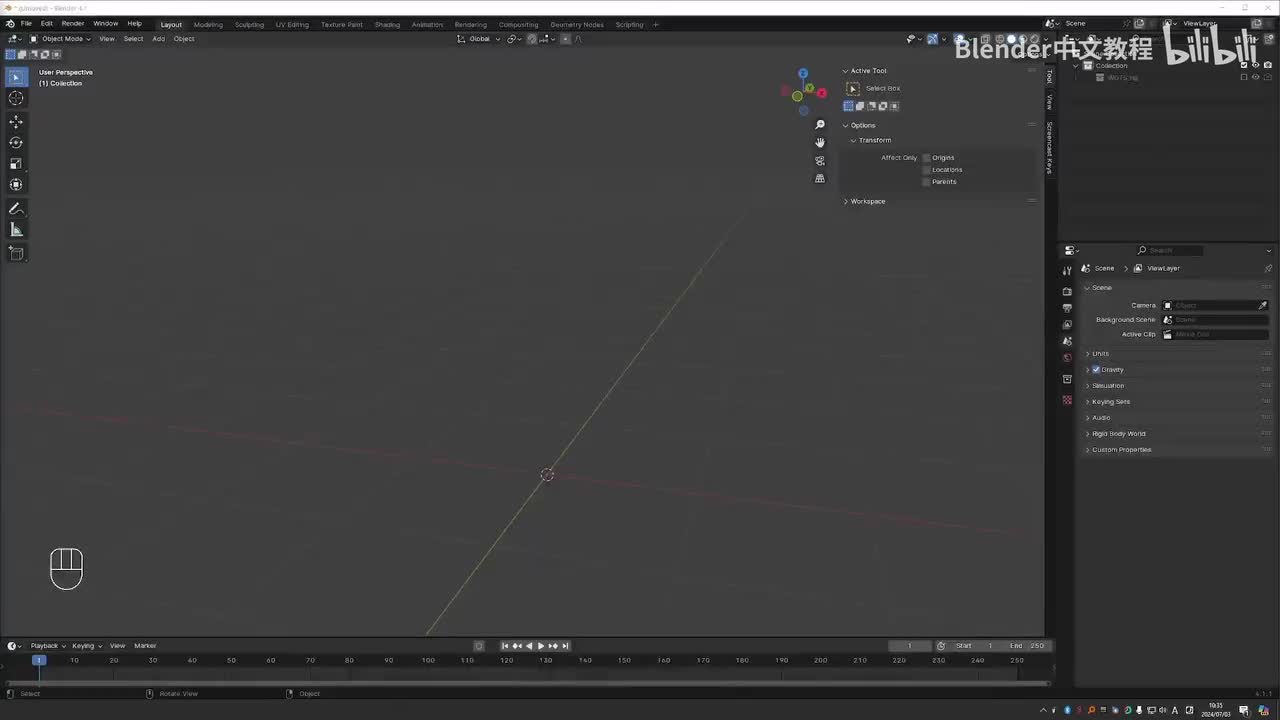Open the World properties tab icon
1280x720 pixels.
[x=1067, y=357]
